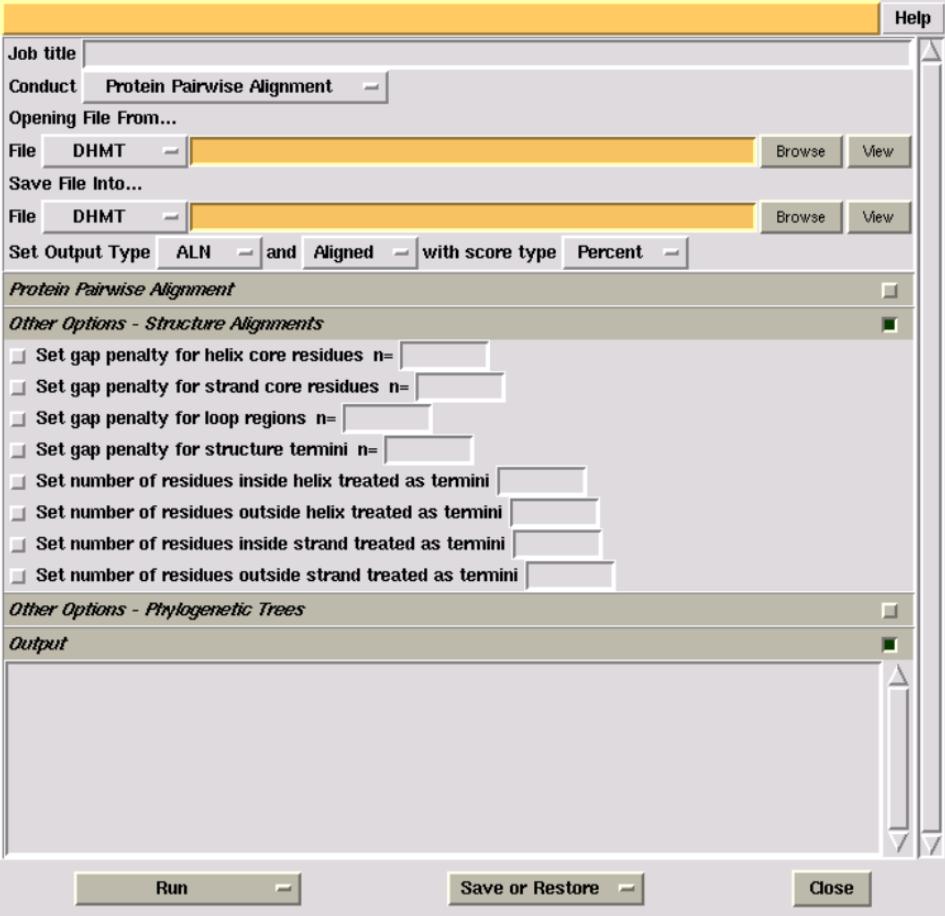
Task: Open the Percent score type dropdown
Action: (625, 253)
